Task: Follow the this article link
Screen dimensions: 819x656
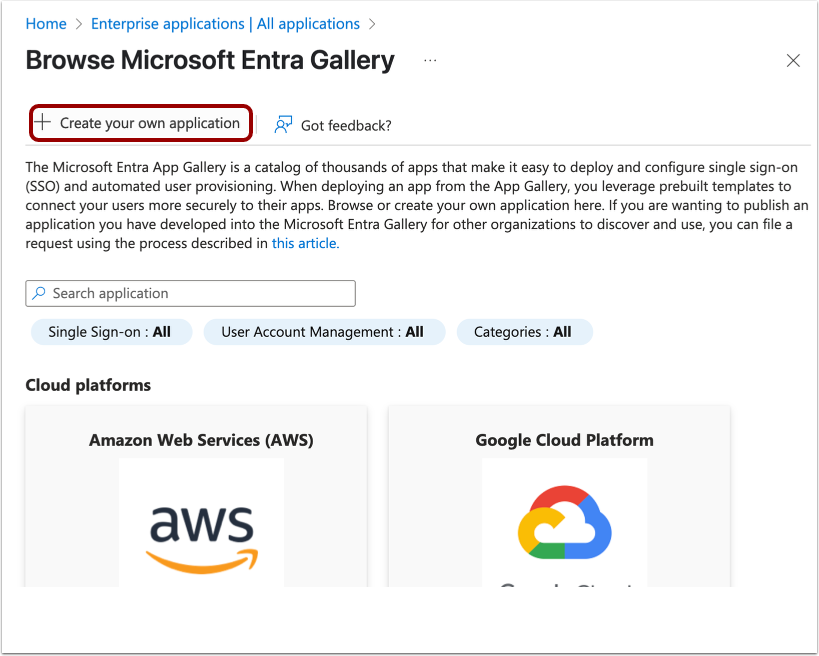Action: pos(304,242)
